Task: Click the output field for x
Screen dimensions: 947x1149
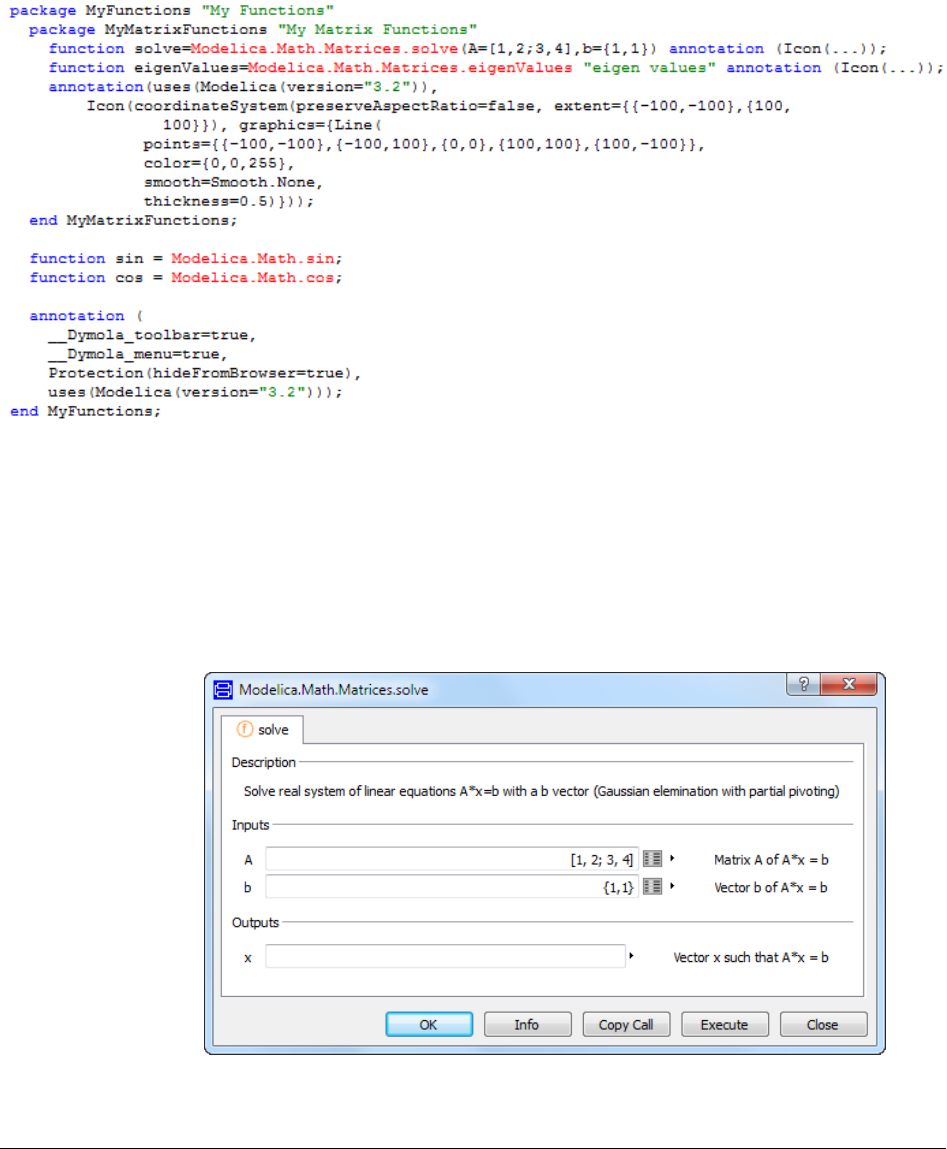Action: (445, 957)
